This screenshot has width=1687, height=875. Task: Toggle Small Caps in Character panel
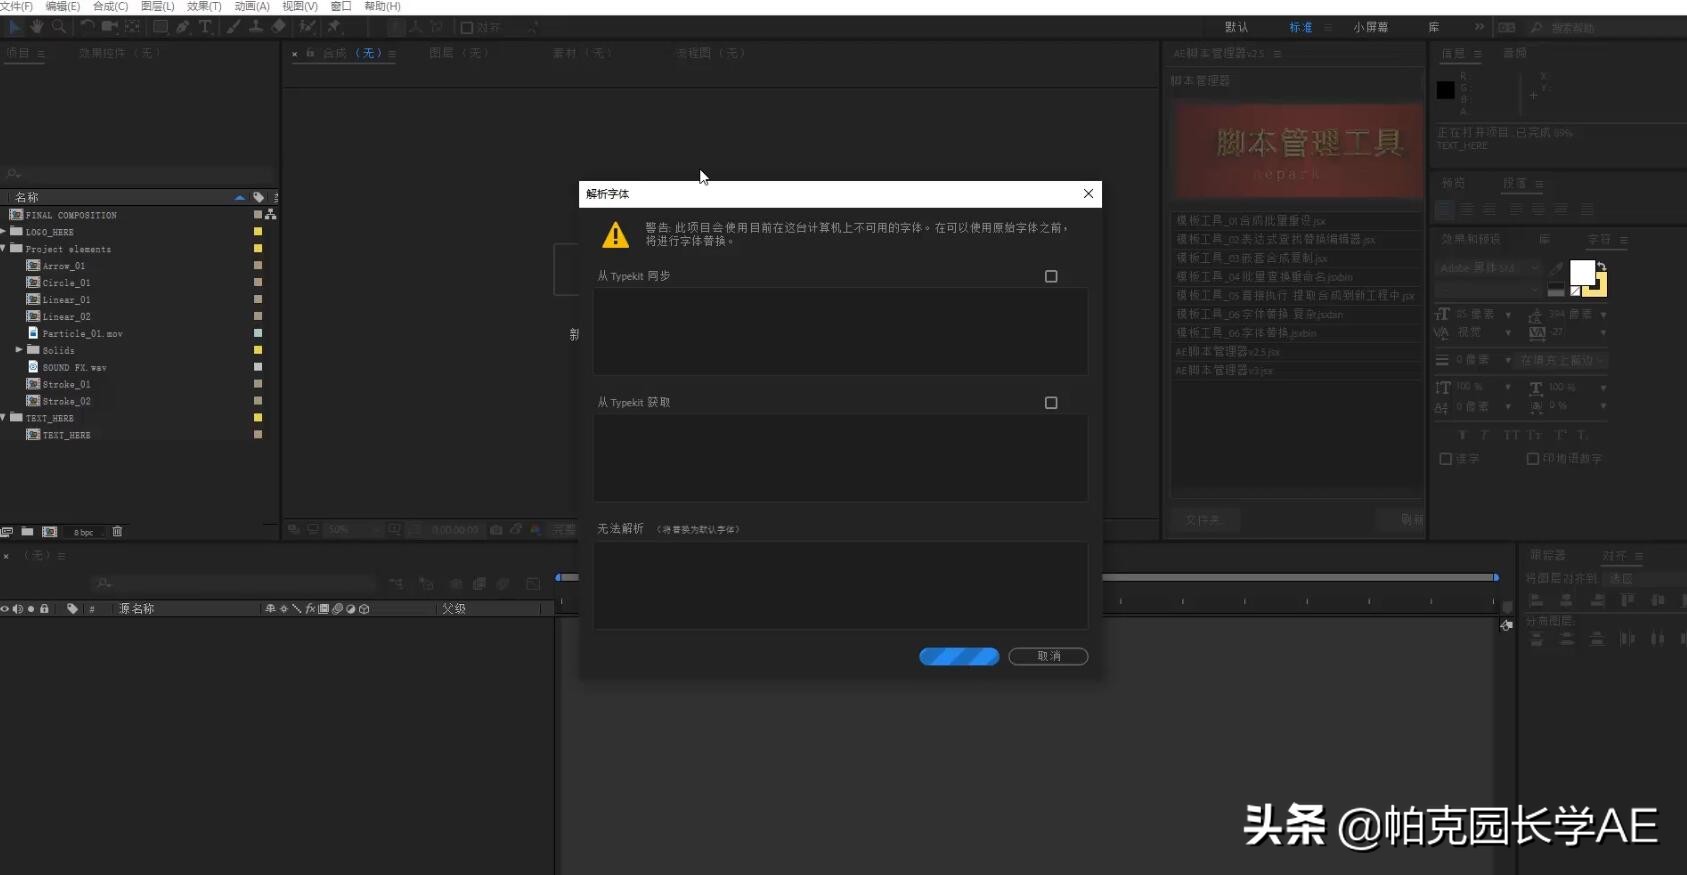(x=1534, y=435)
